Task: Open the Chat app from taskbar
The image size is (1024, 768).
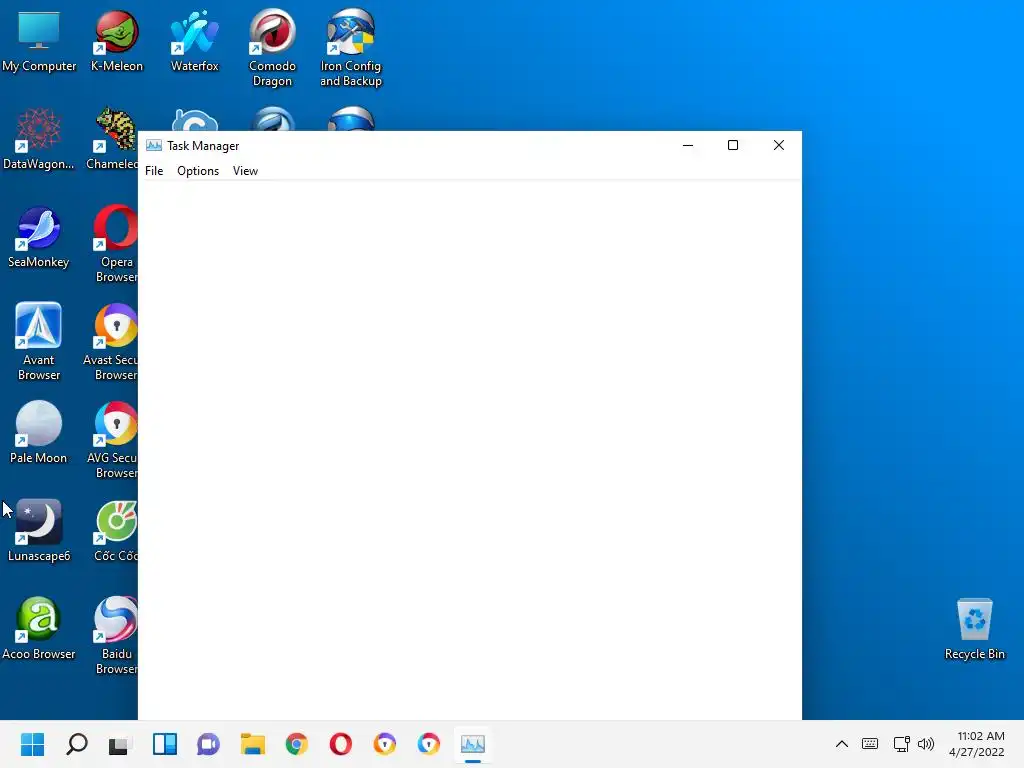Action: click(208, 744)
